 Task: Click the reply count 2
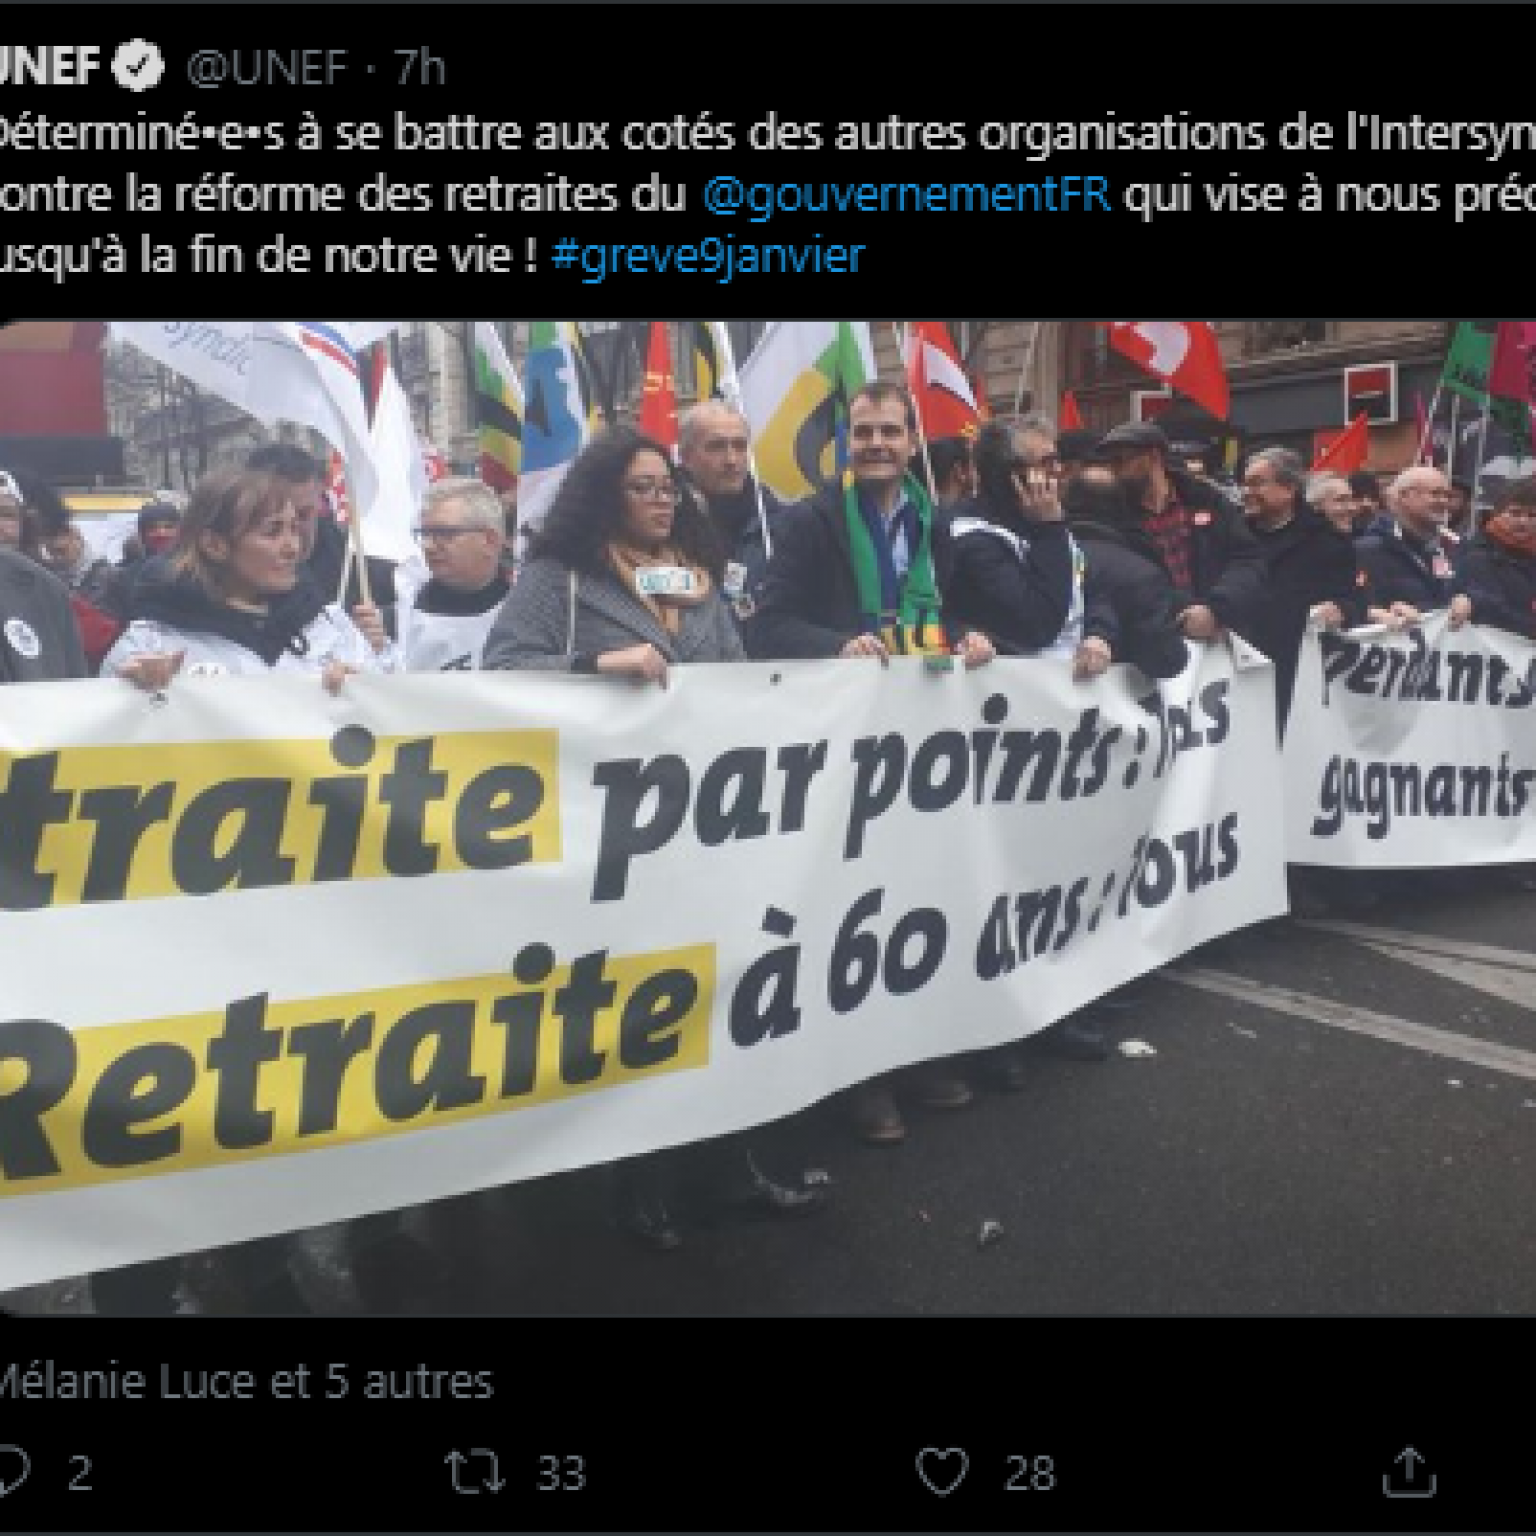[x=80, y=1474]
